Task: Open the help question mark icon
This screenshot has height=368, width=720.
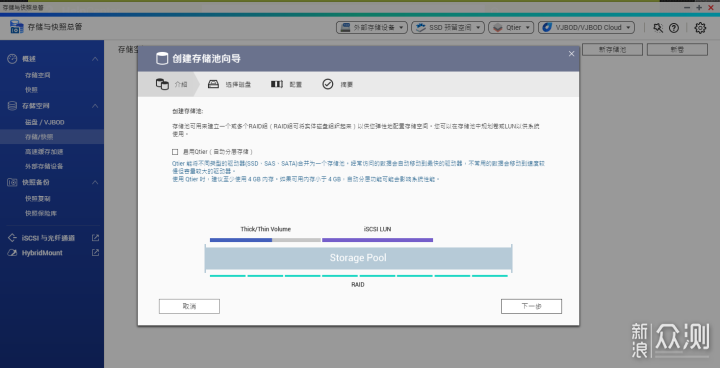Action: coord(674,28)
